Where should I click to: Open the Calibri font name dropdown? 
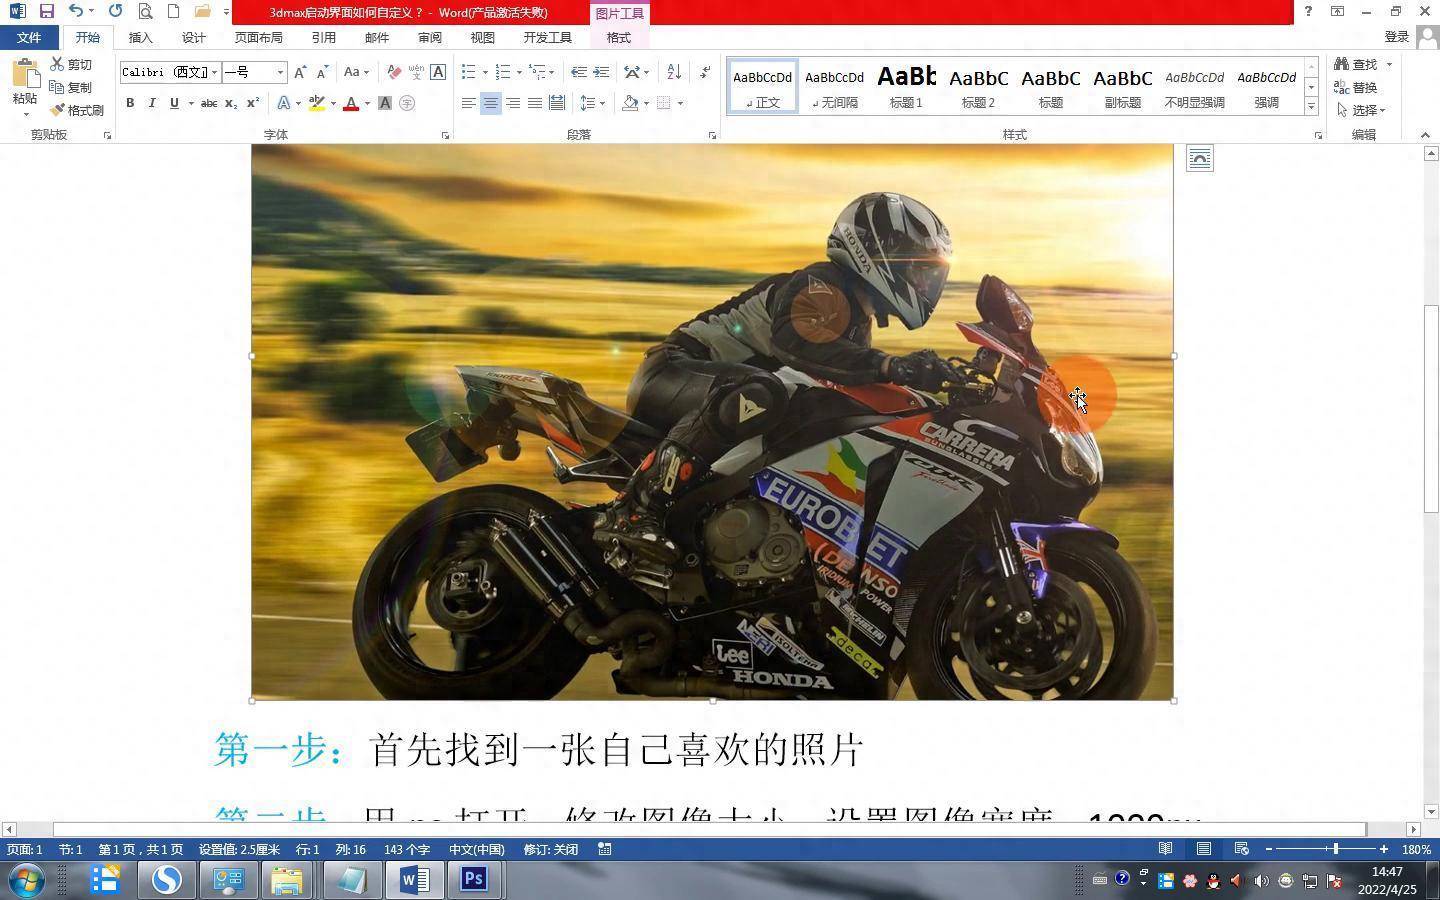[x=213, y=72]
